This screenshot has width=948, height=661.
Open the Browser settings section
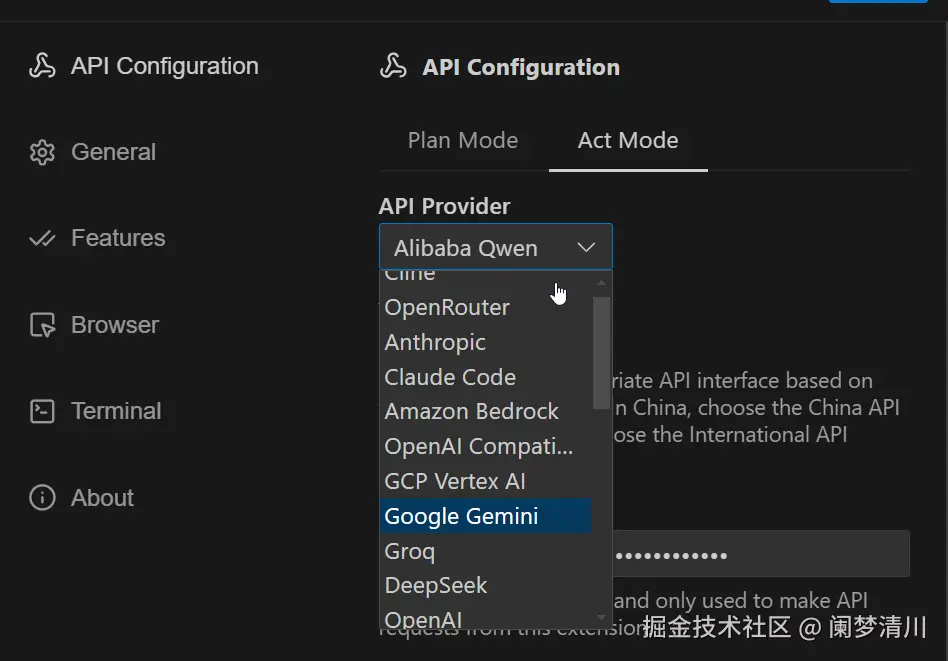[94, 325]
